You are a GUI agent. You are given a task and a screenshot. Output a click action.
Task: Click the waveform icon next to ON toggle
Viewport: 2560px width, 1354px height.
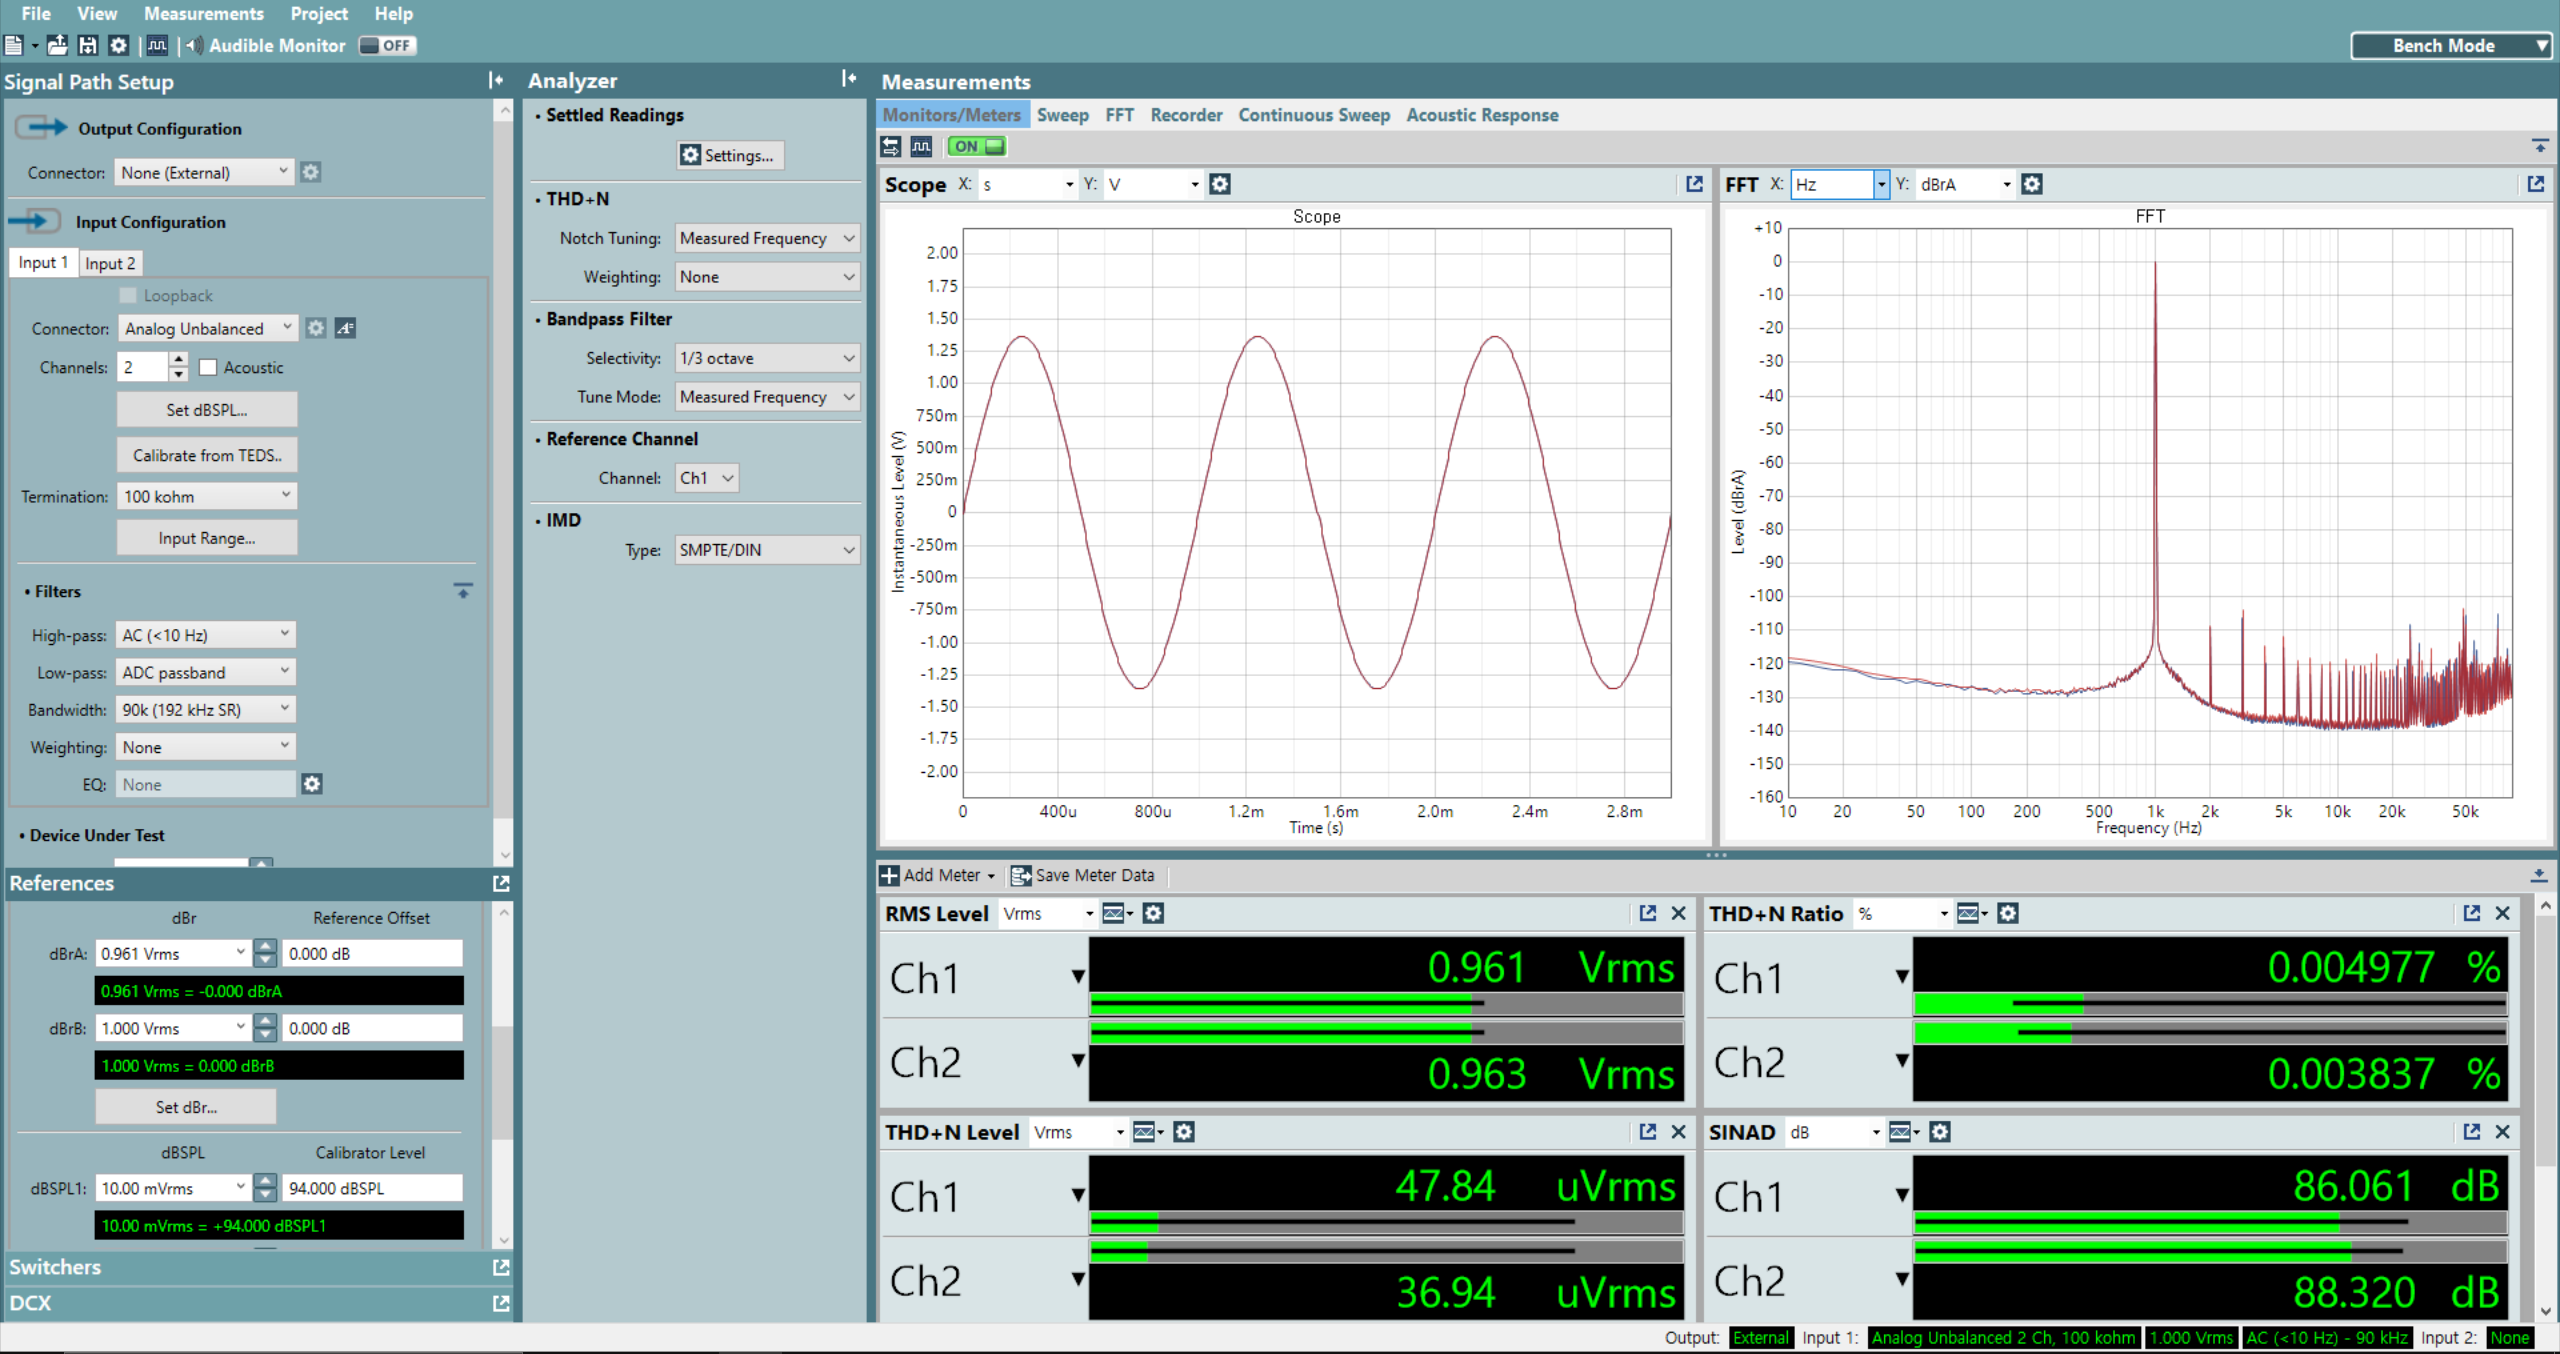(x=921, y=146)
